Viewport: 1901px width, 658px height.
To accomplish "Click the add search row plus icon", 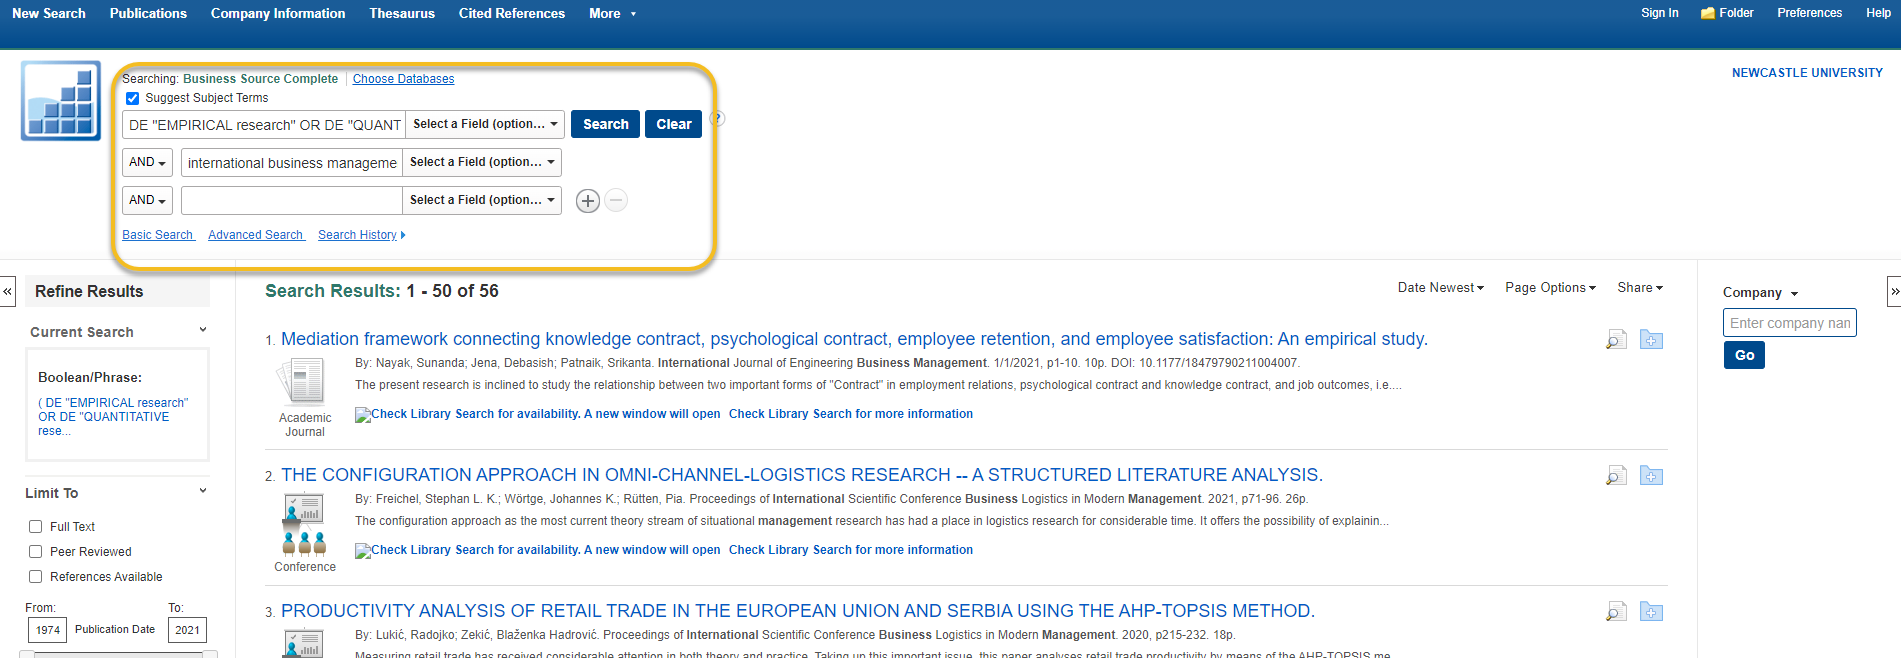I will [588, 201].
